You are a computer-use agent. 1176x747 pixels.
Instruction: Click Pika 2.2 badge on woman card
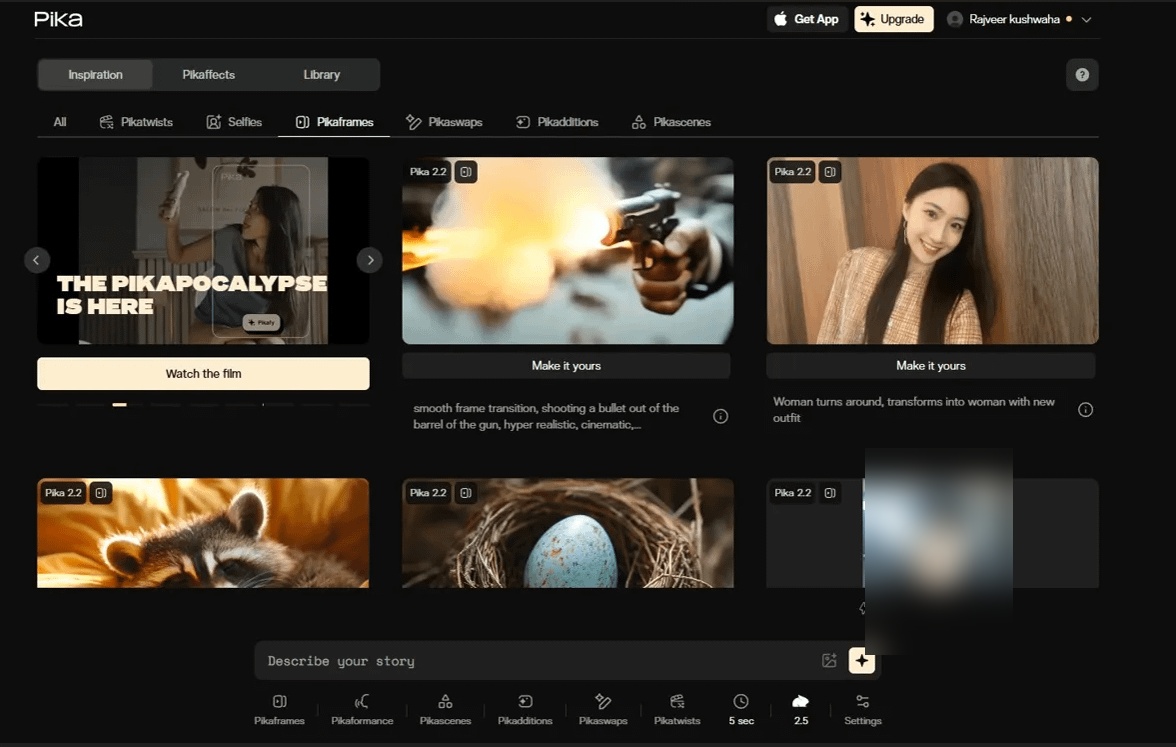tap(793, 172)
